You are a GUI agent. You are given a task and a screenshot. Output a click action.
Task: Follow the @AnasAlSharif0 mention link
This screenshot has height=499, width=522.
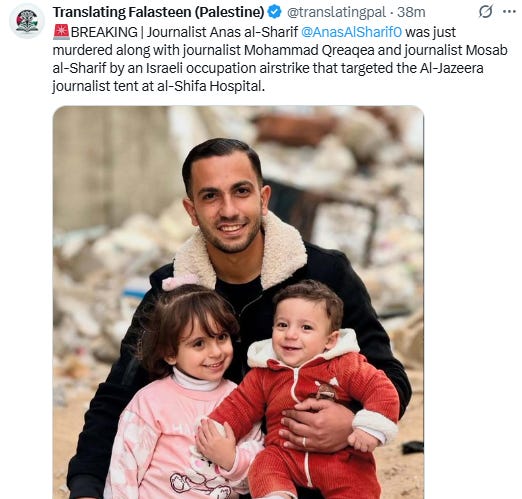tap(351, 32)
